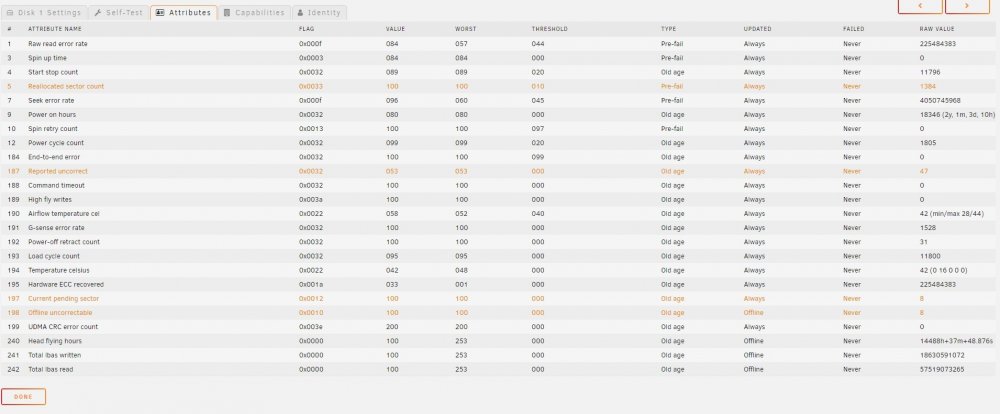Open the Disk 1 Settings tab
The image size is (1000, 414).
[44, 12]
